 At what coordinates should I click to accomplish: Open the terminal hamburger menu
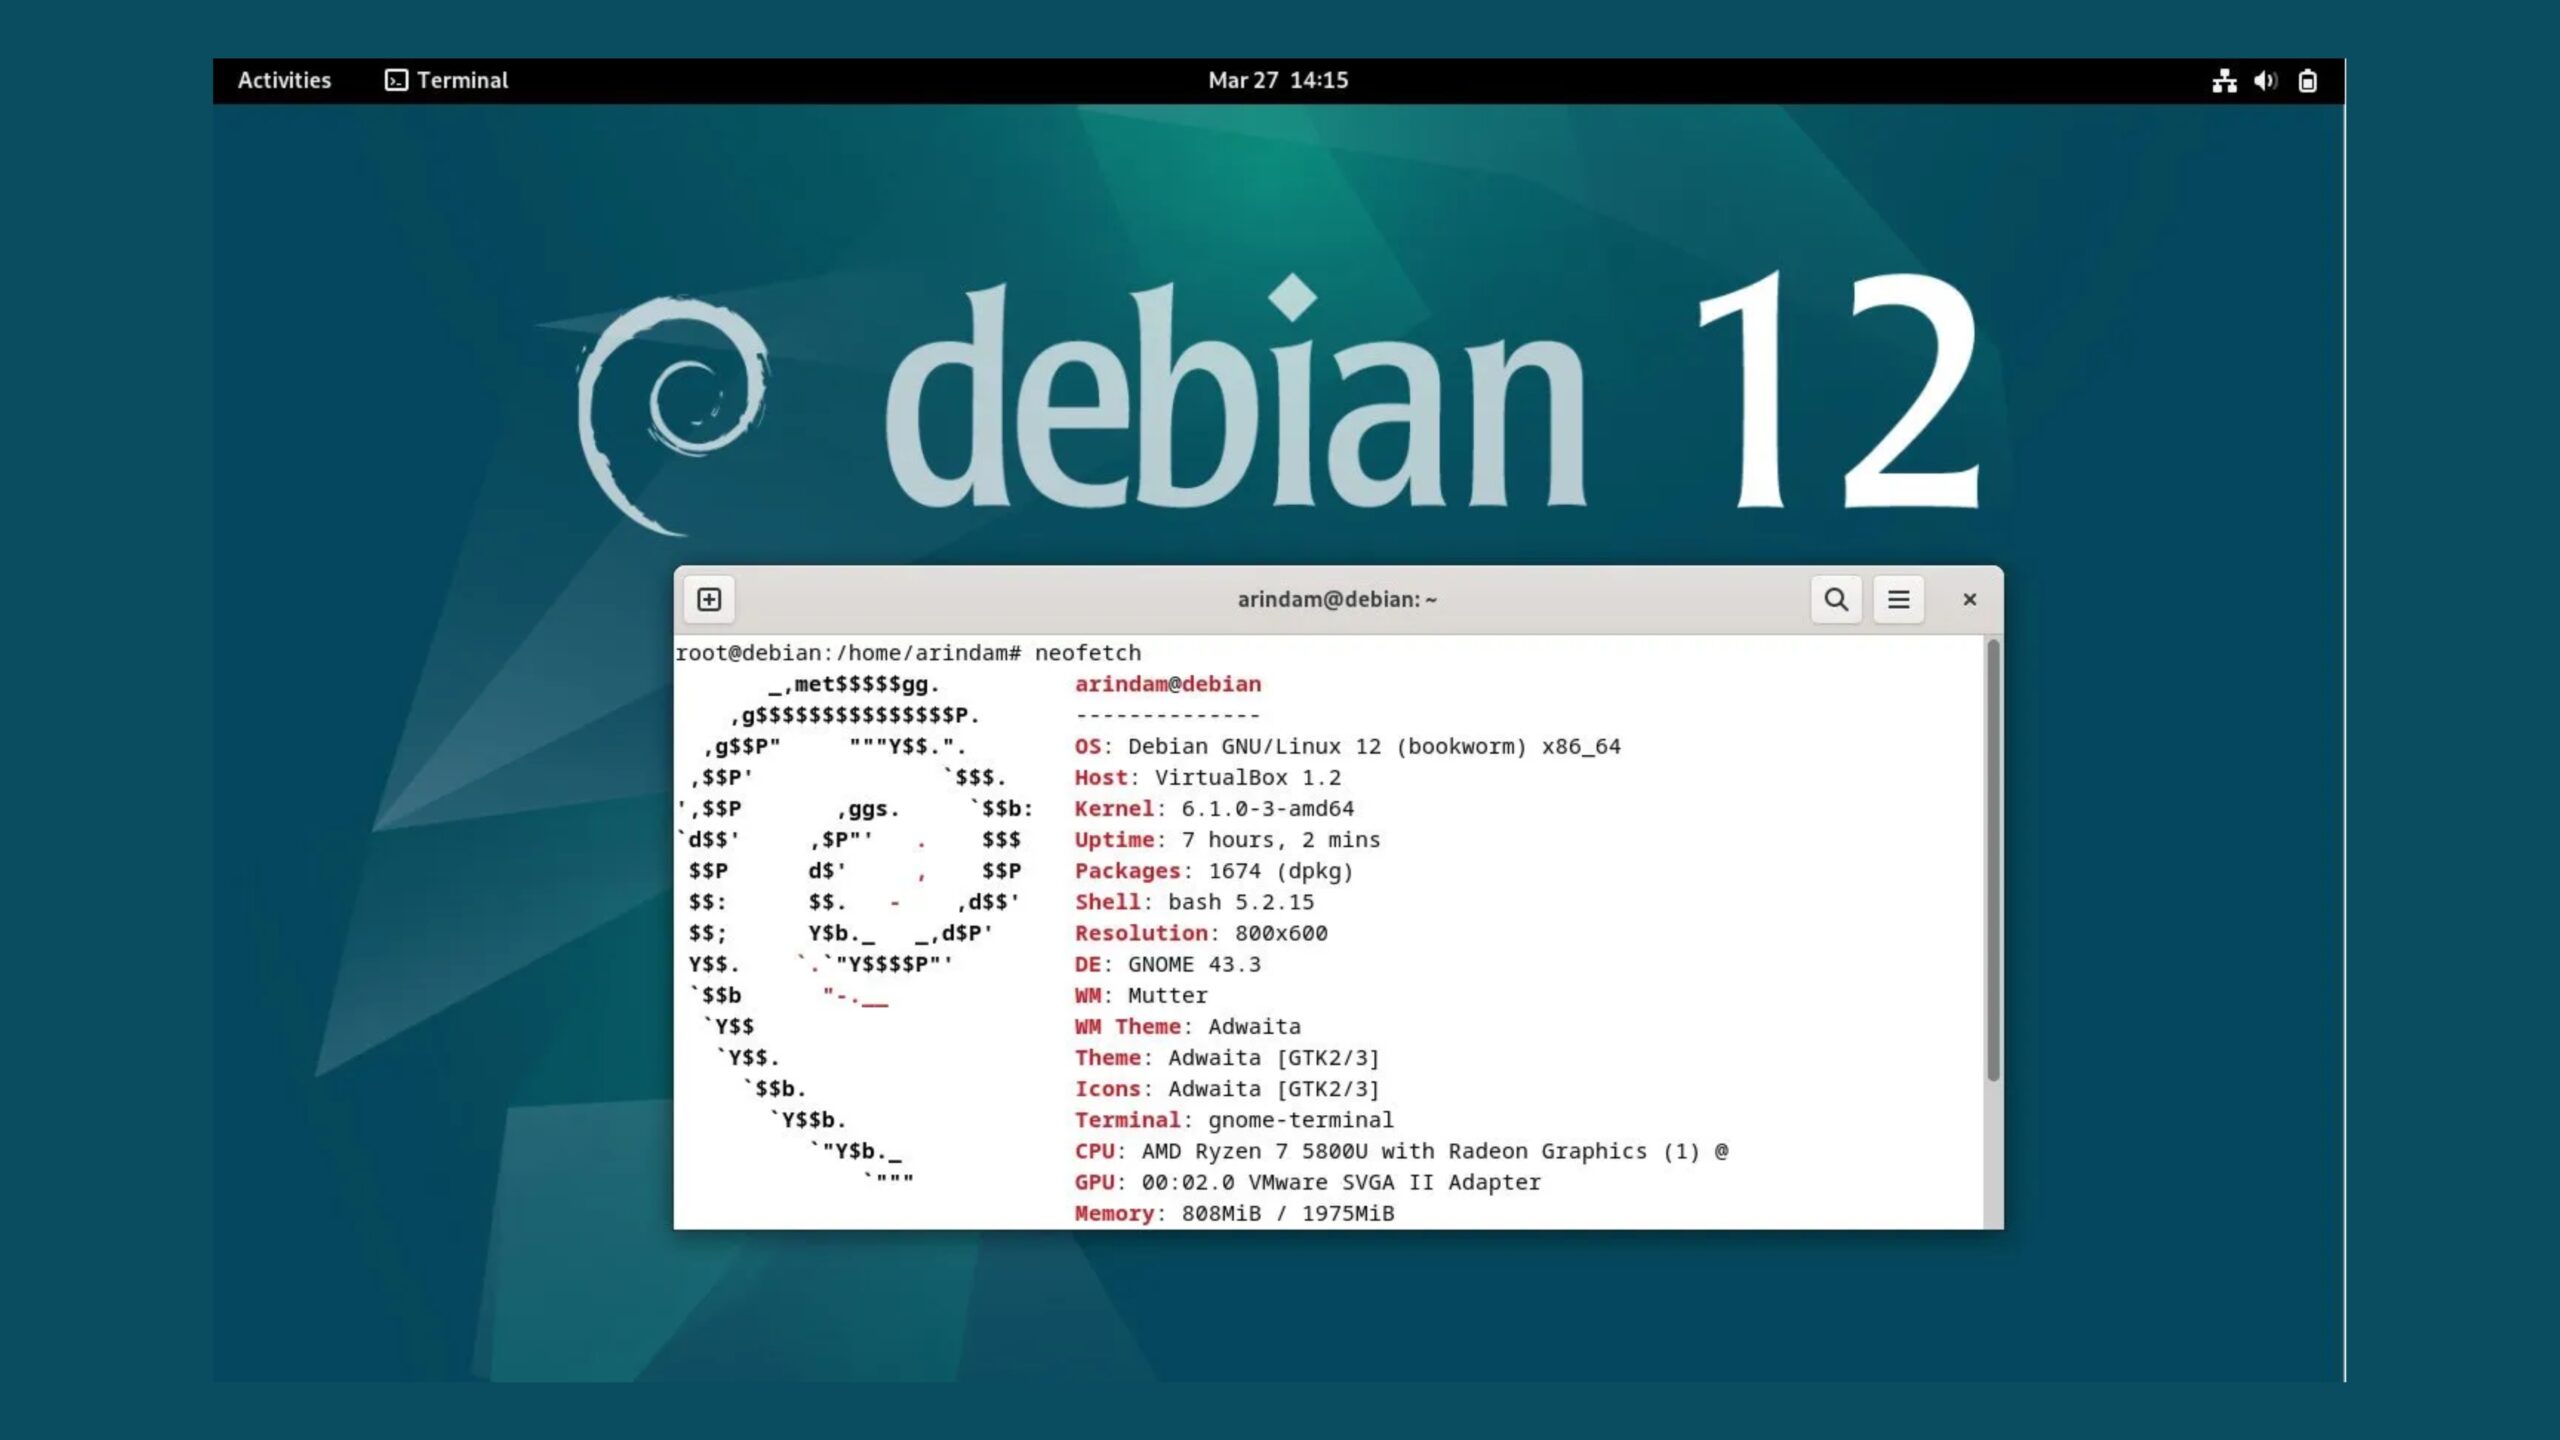click(x=1898, y=599)
